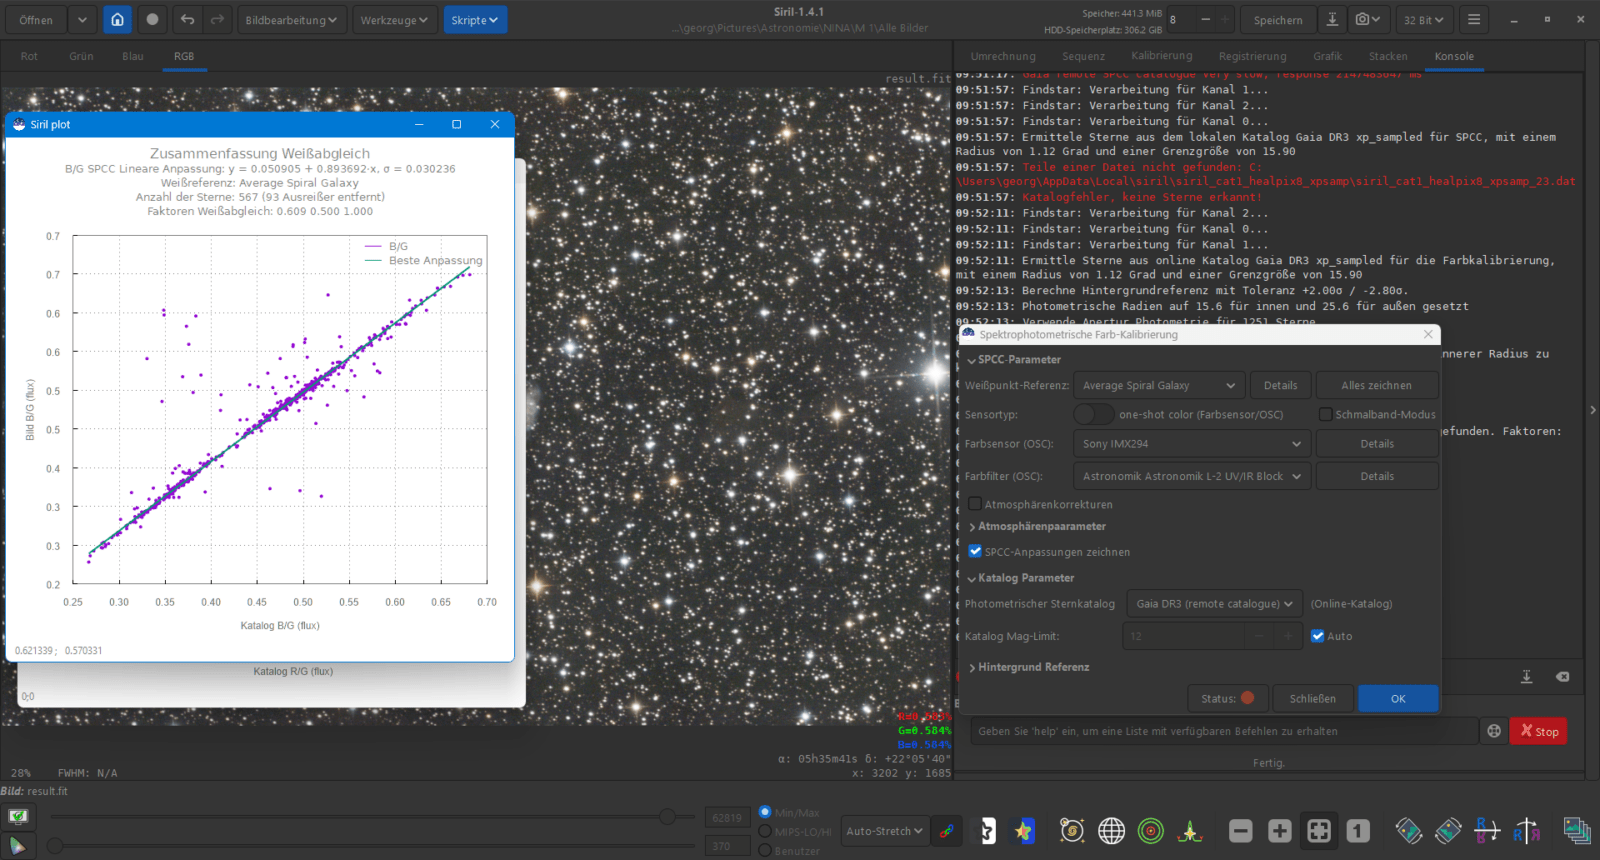The width and height of the screenshot is (1600, 860).
Task: Open the snapshot camera menu
Action: [x=1367, y=20]
